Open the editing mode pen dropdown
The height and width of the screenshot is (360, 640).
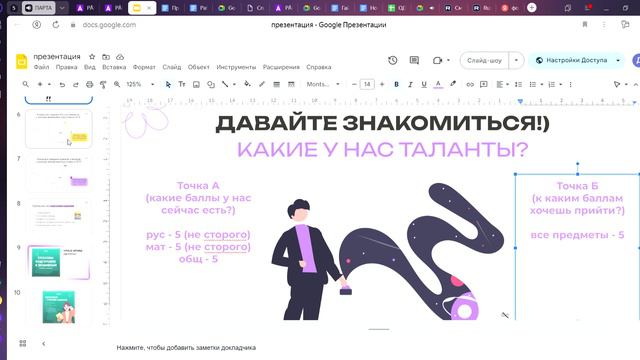(620, 84)
